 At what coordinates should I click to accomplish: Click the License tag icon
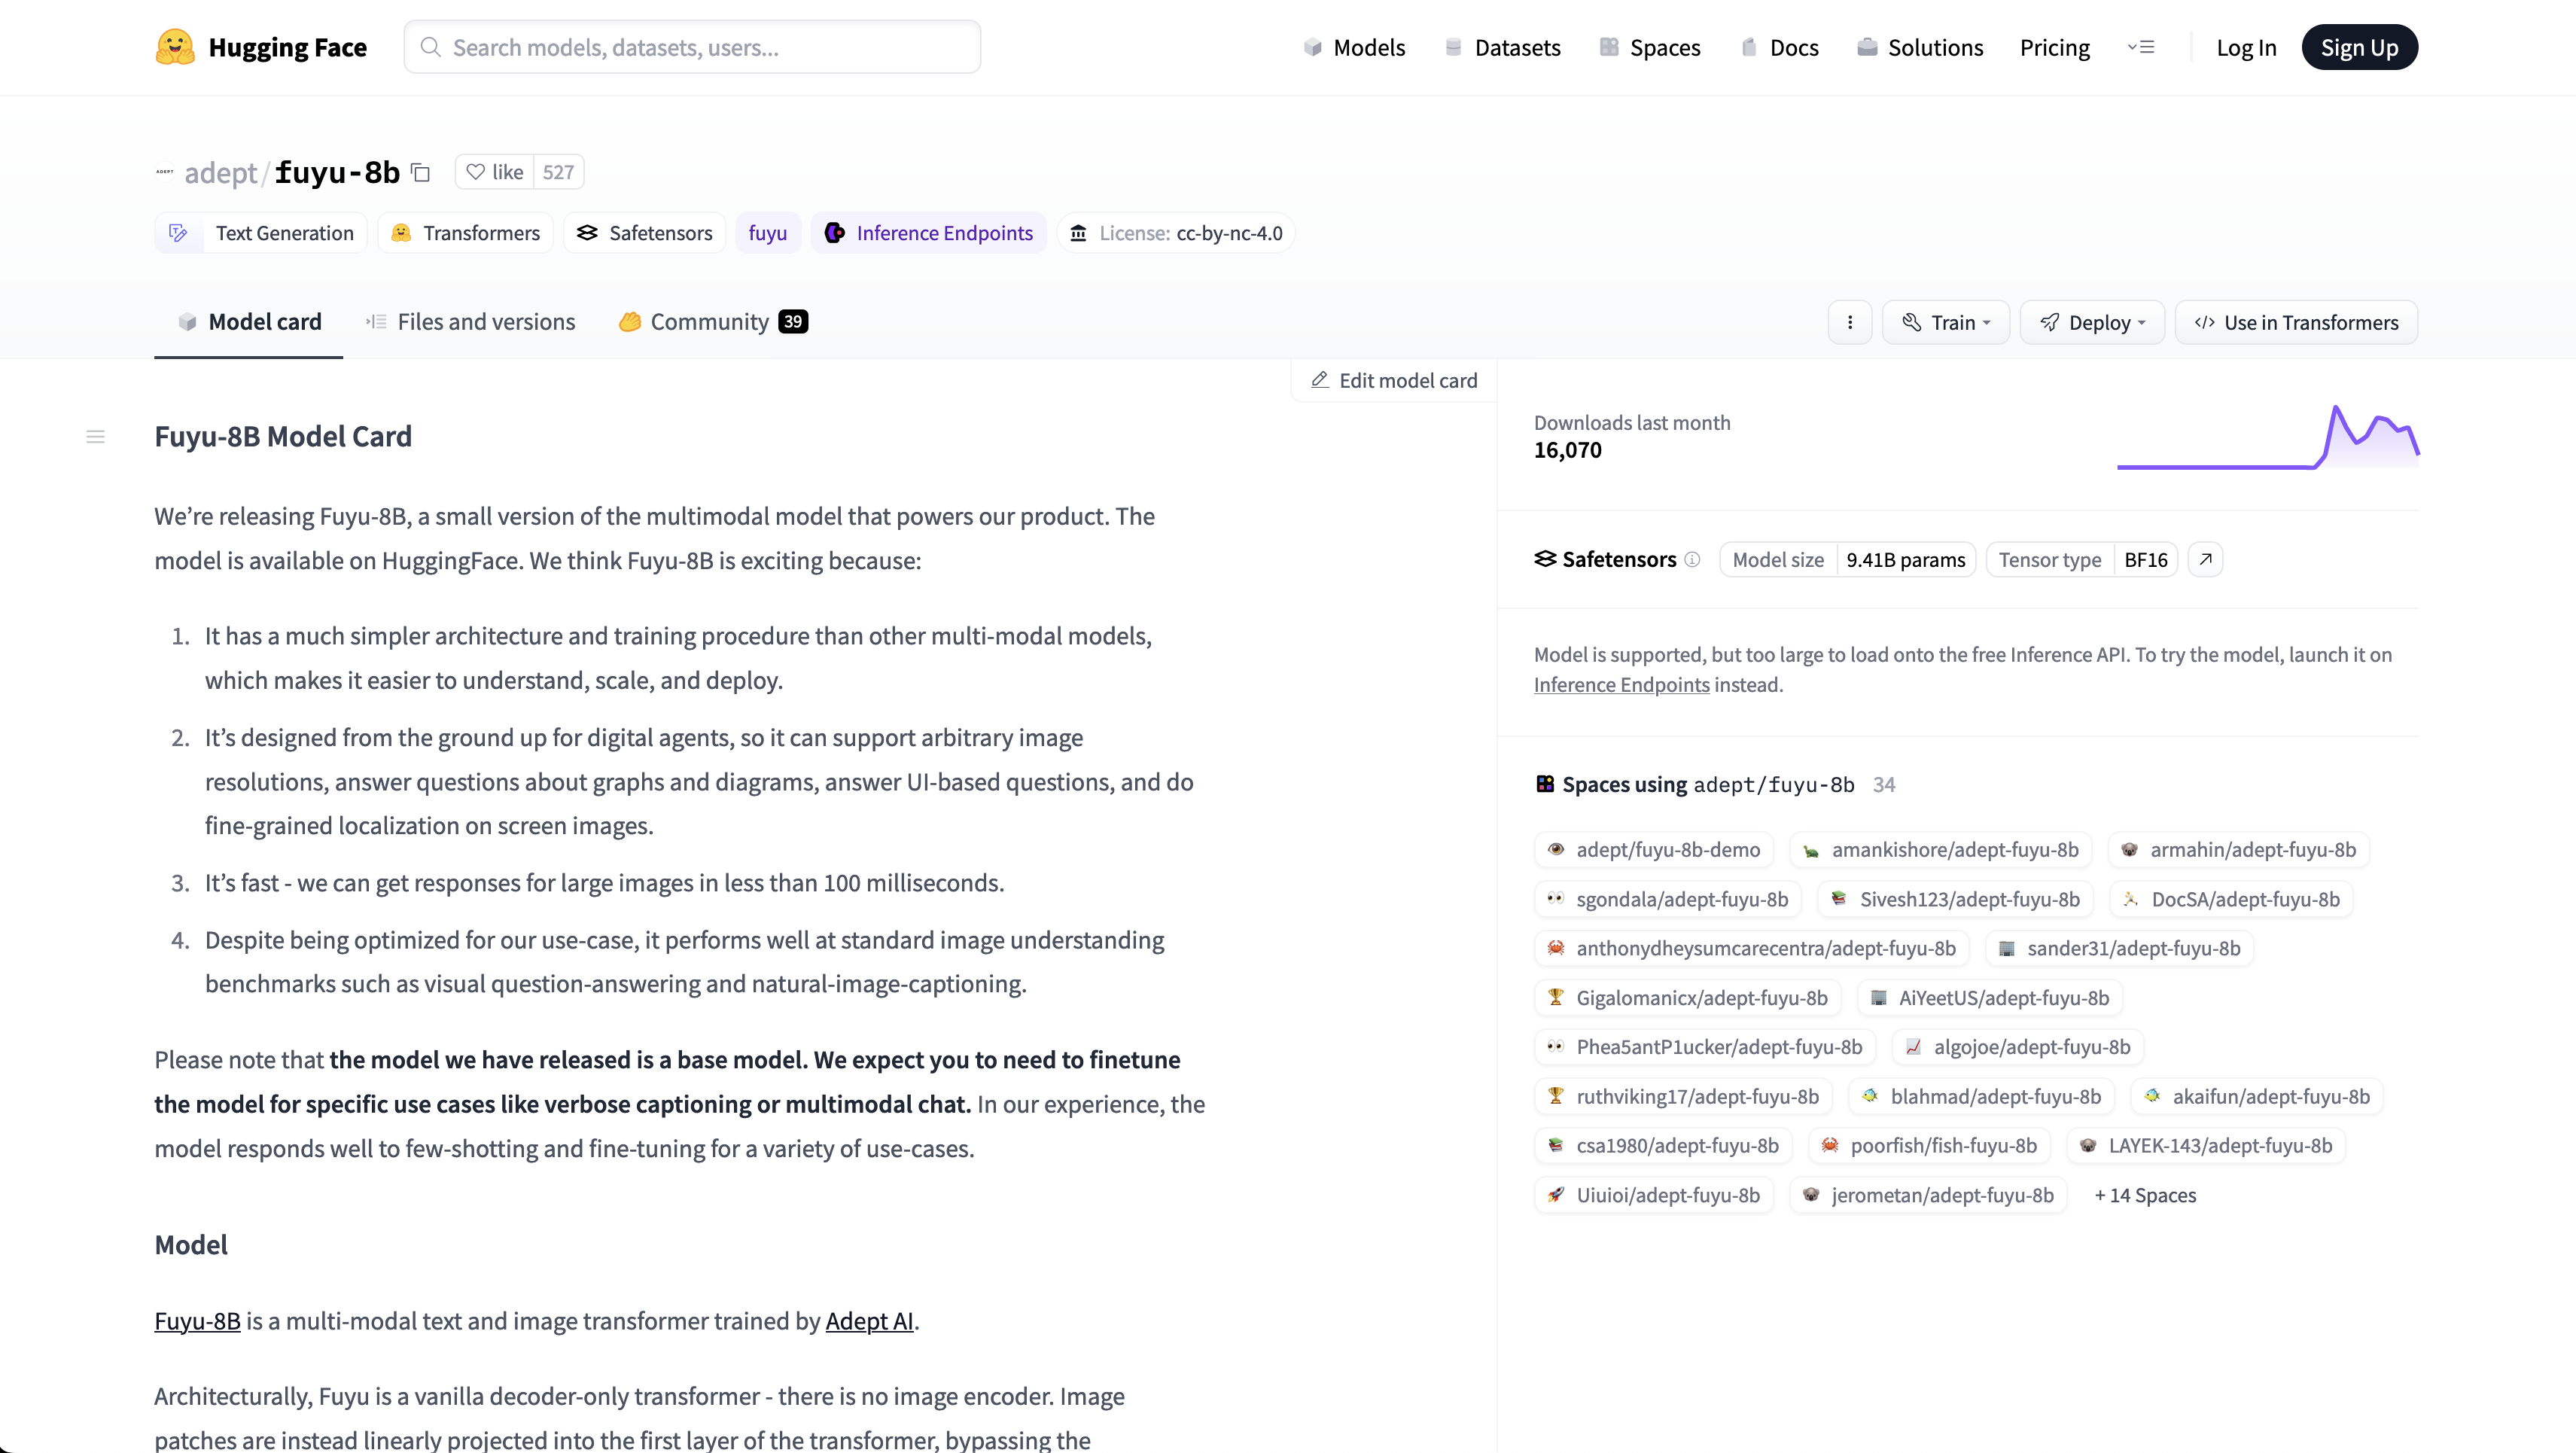pos(1081,232)
